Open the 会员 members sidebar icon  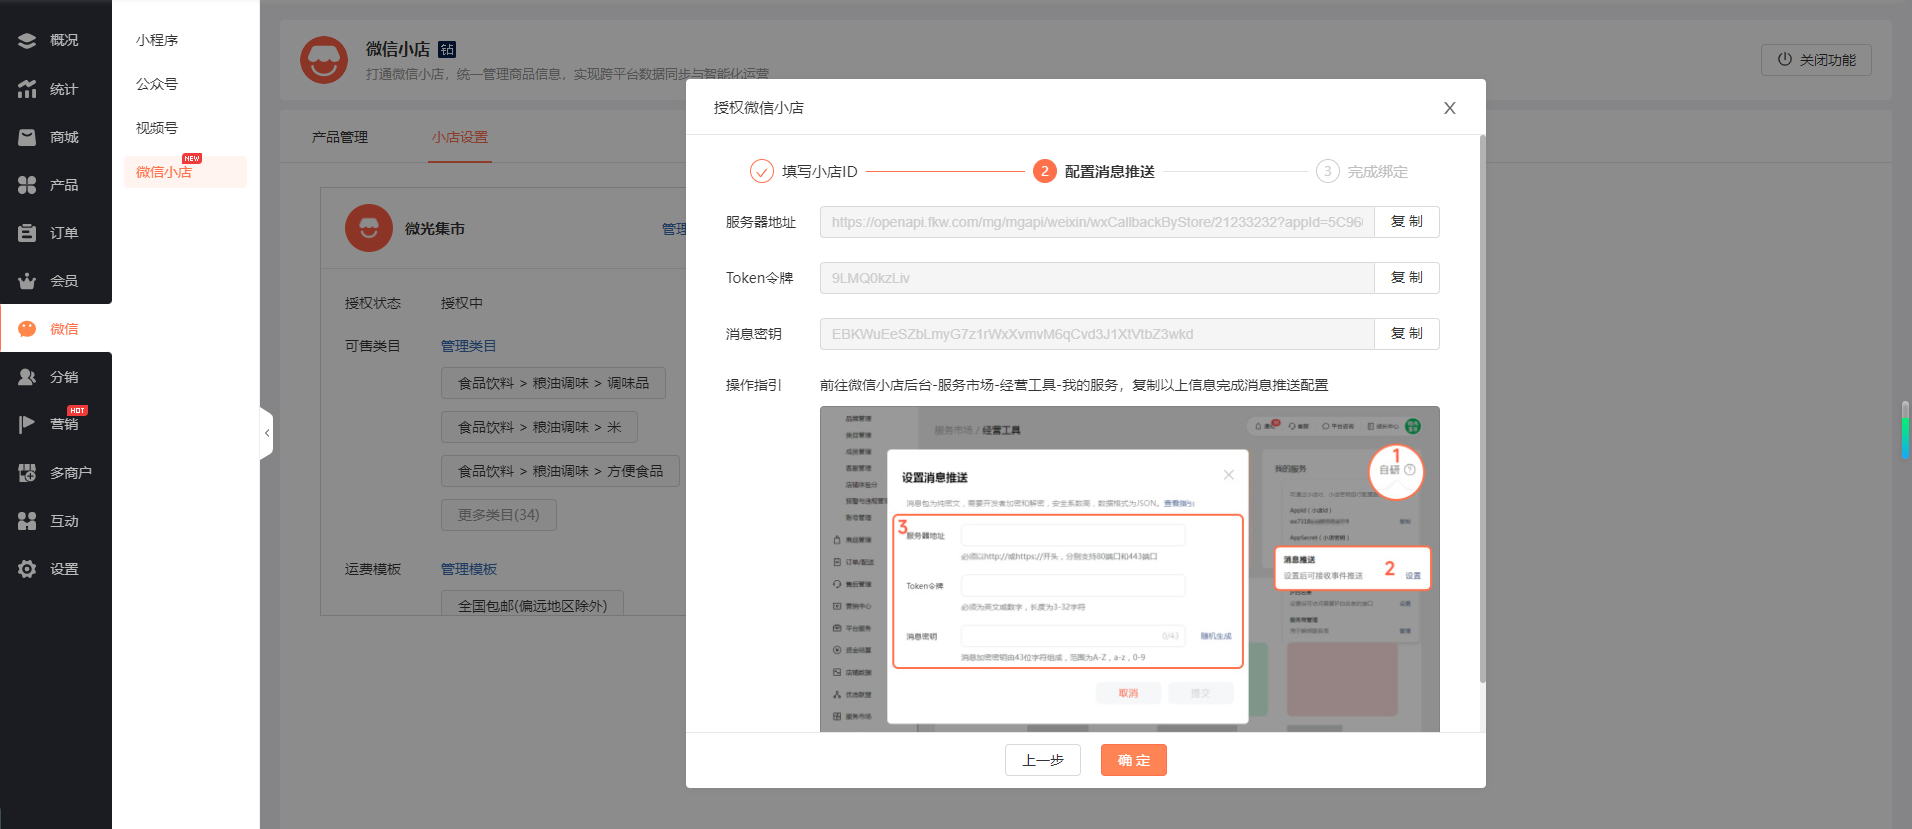(27, 281)
